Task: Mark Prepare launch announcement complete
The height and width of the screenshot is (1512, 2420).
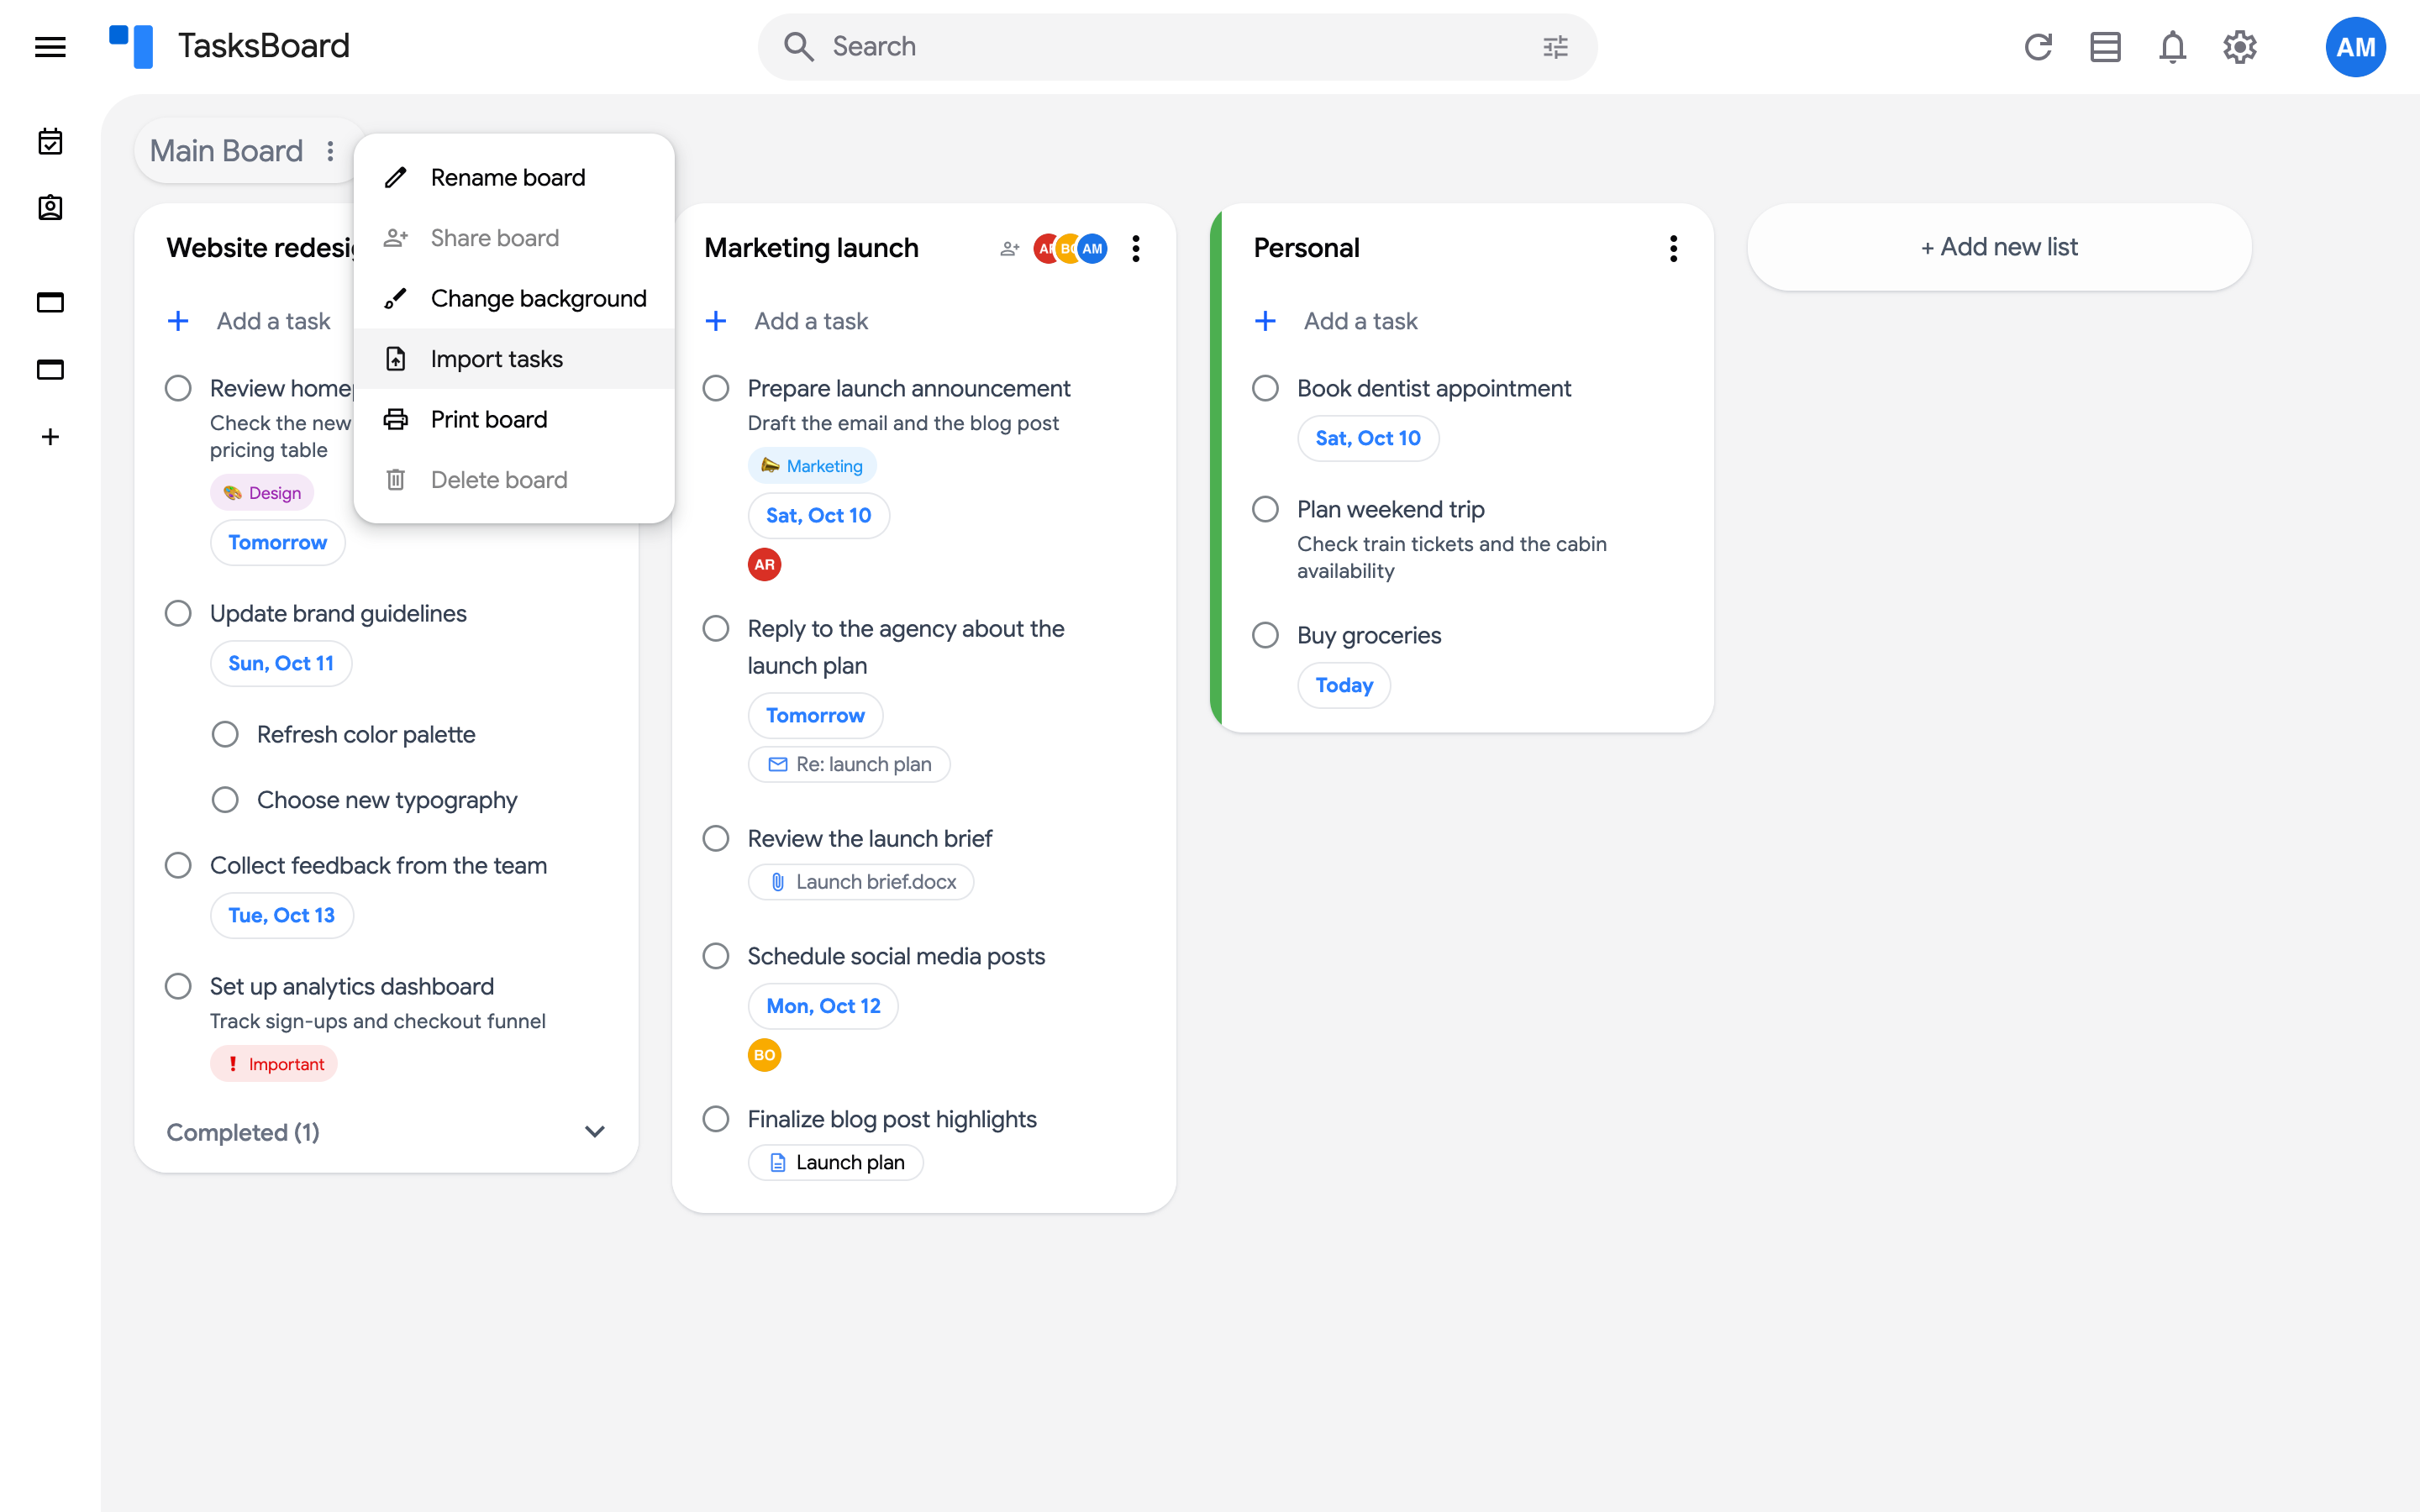Action: coord(716,388)
